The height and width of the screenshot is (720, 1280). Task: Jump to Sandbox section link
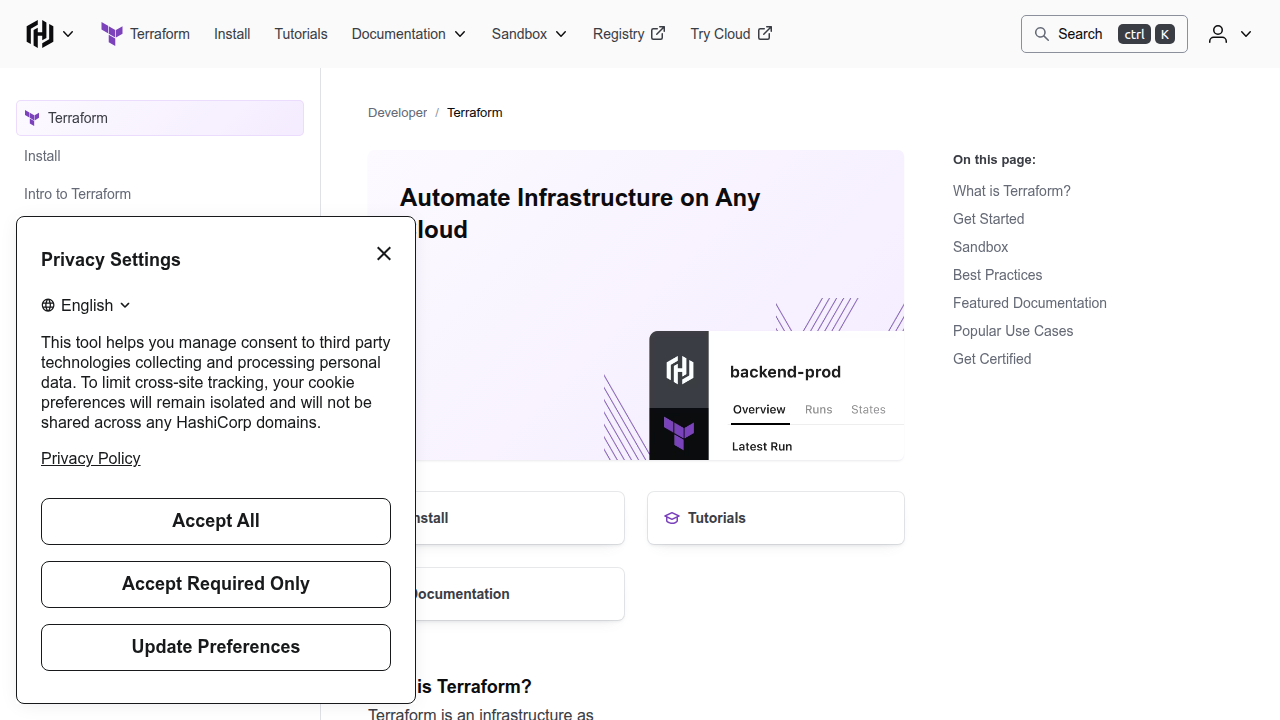[980, 247]
